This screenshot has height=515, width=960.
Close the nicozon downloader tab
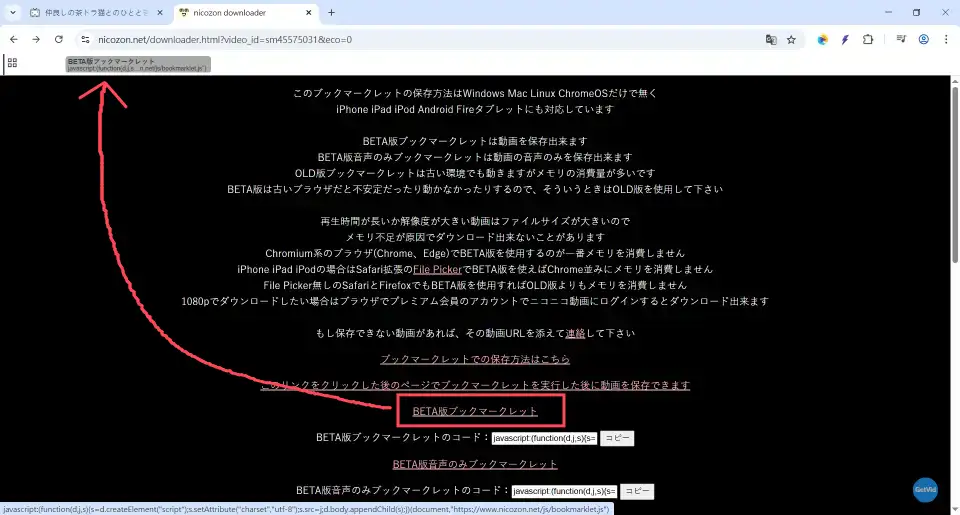tap(307, 13)
